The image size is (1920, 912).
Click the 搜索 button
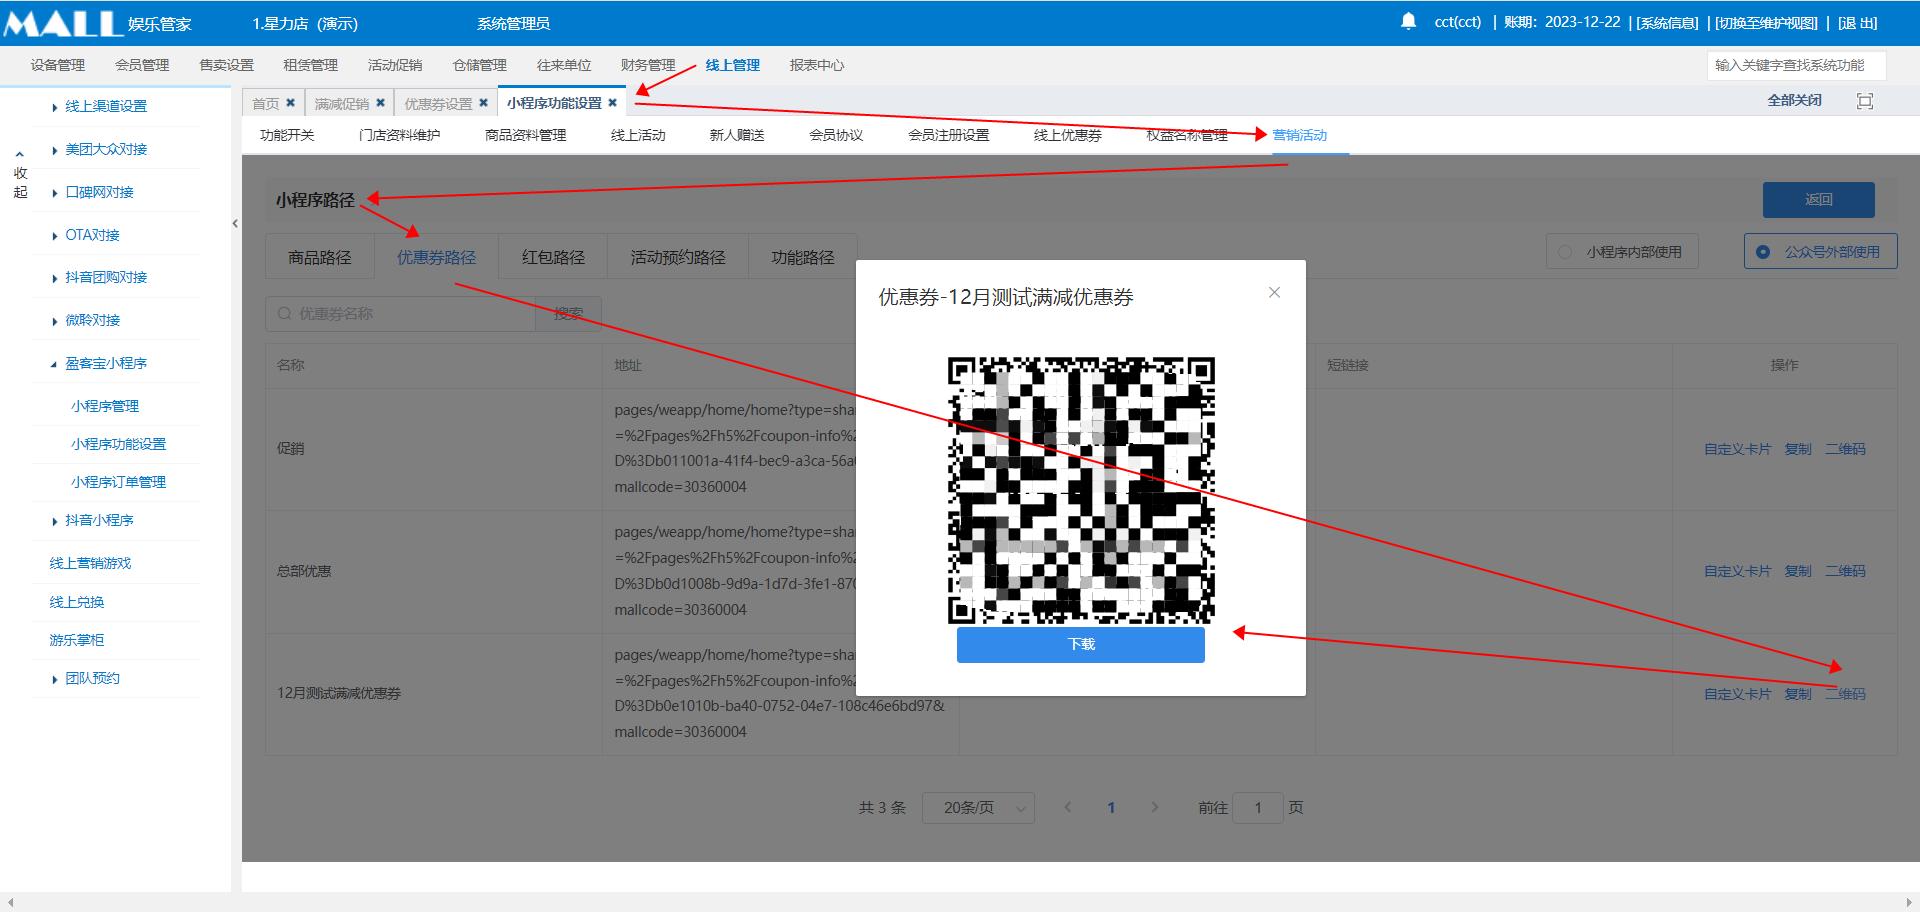tap(568, 314)
